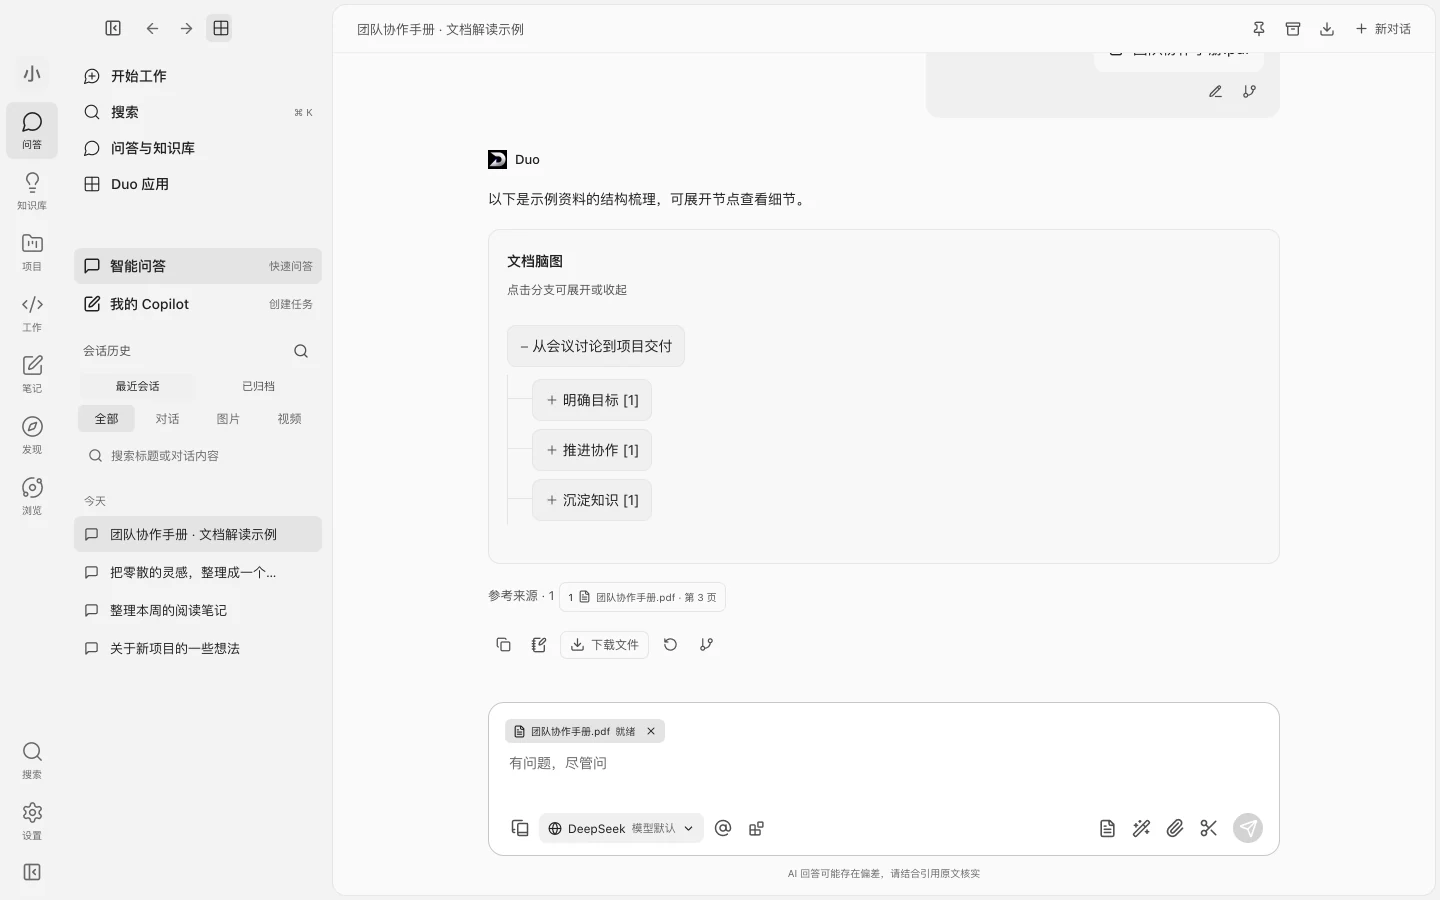Click 下载文件 button
Screen dimensions: 1440x900
point(604,645)
